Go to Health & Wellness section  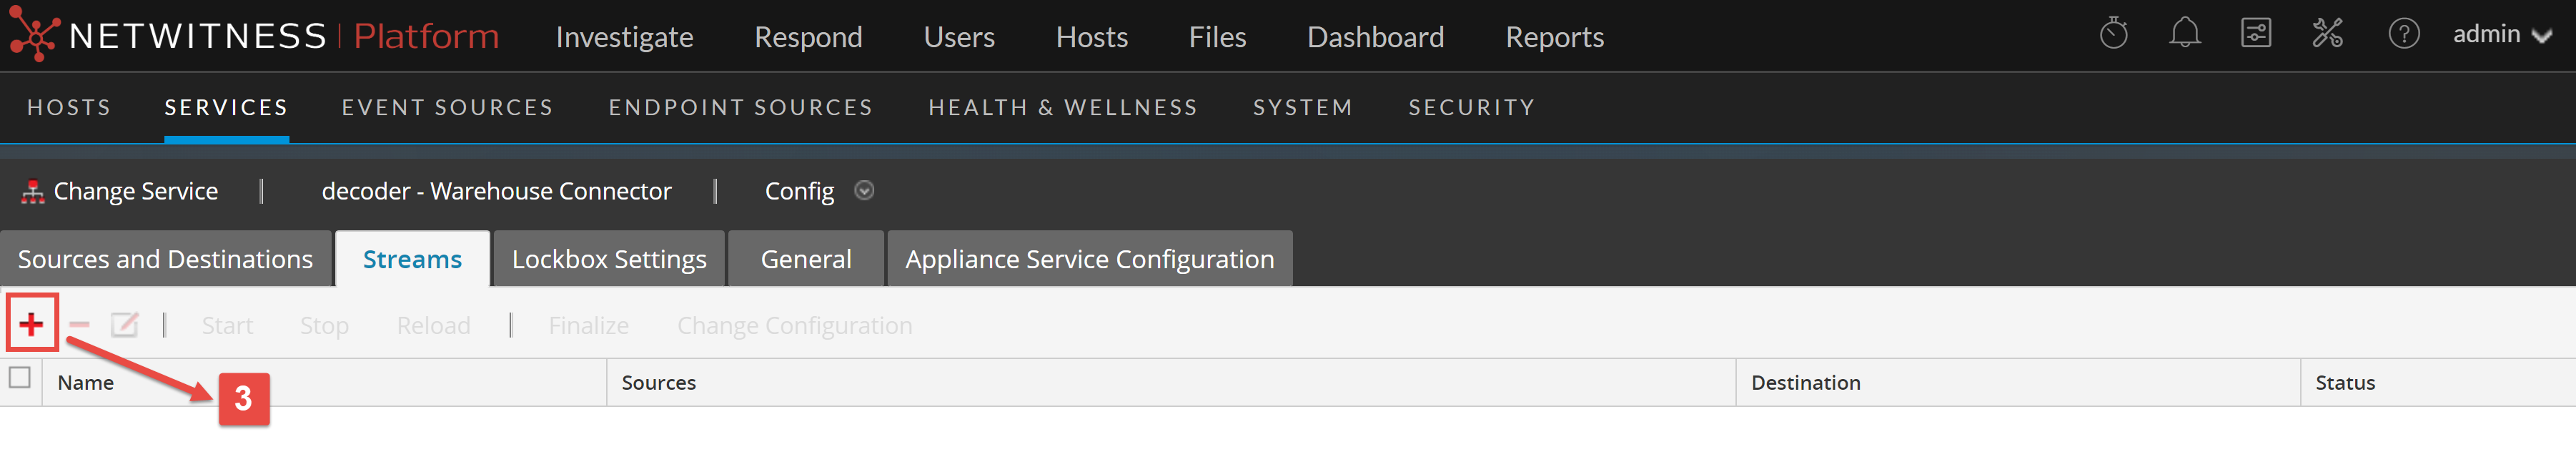[1062, 107]
